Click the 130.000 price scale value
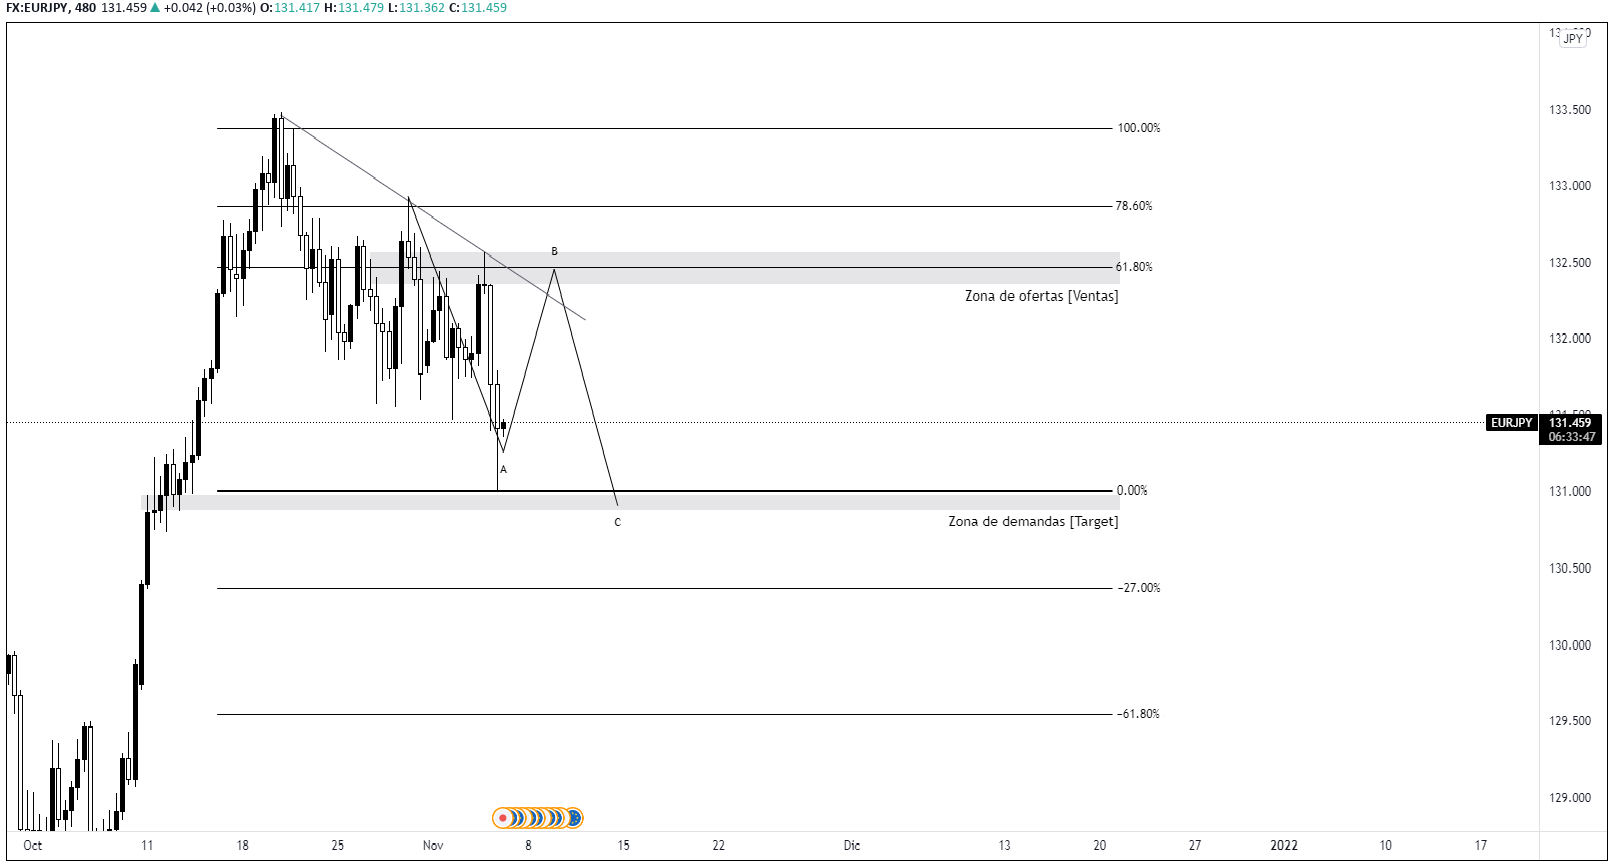Image resolution: width=1614 pixels, height=864 pixels. coord(1569,645)
